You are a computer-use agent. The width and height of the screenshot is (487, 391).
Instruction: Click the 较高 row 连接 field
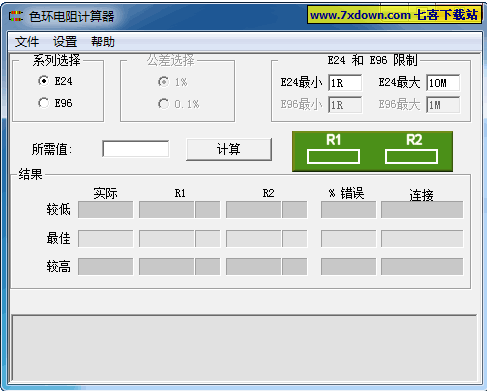click(422, 267)
